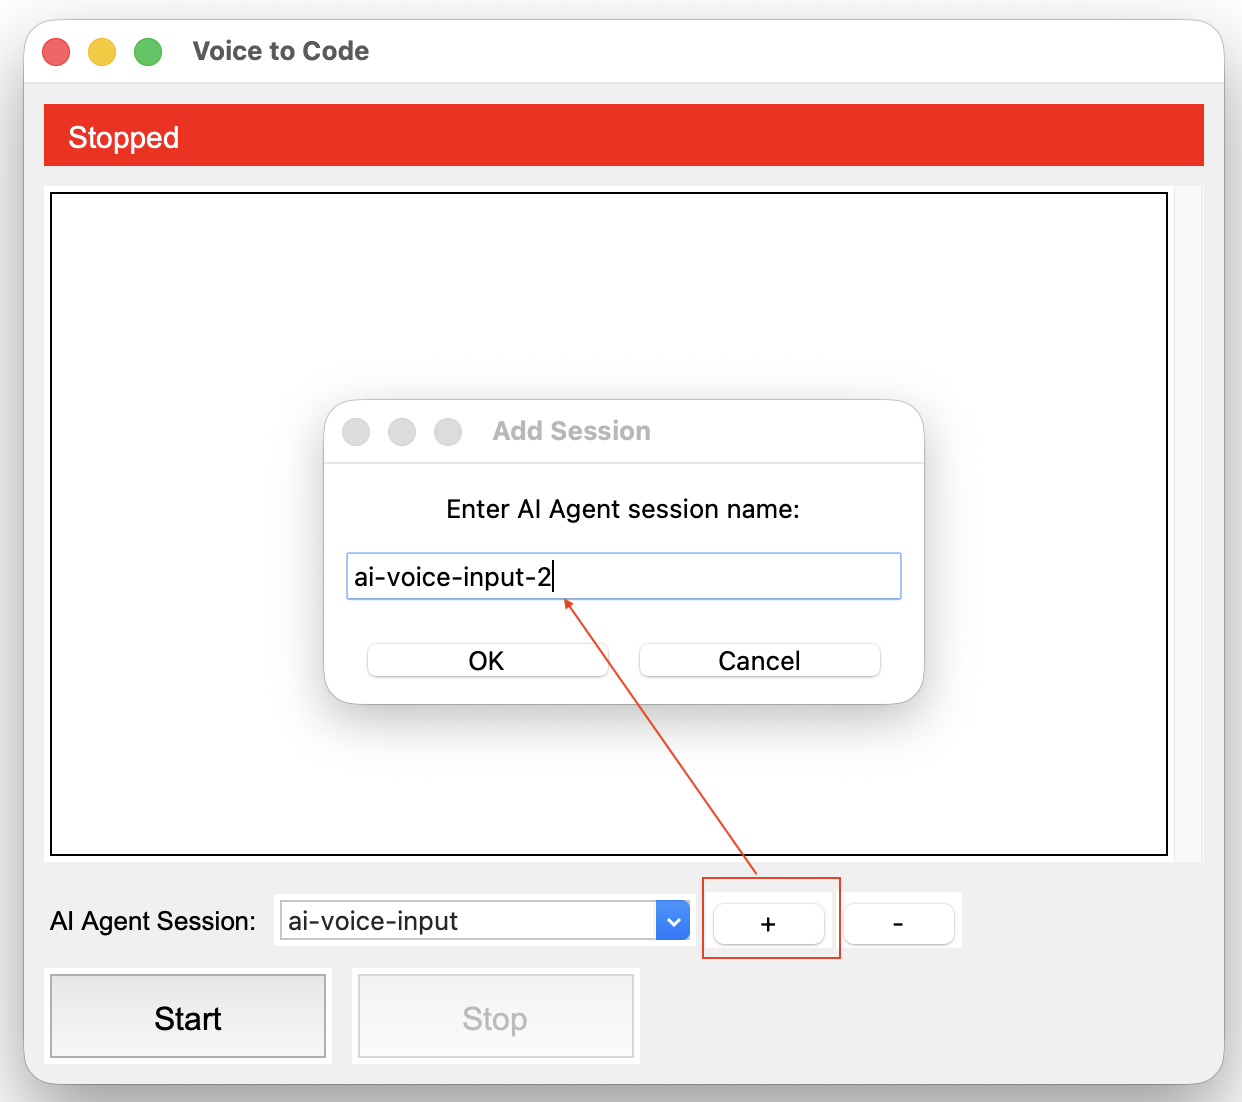Click the yellow minimize circle on main window
The image size is (1242, 1102).
(101, 51)
